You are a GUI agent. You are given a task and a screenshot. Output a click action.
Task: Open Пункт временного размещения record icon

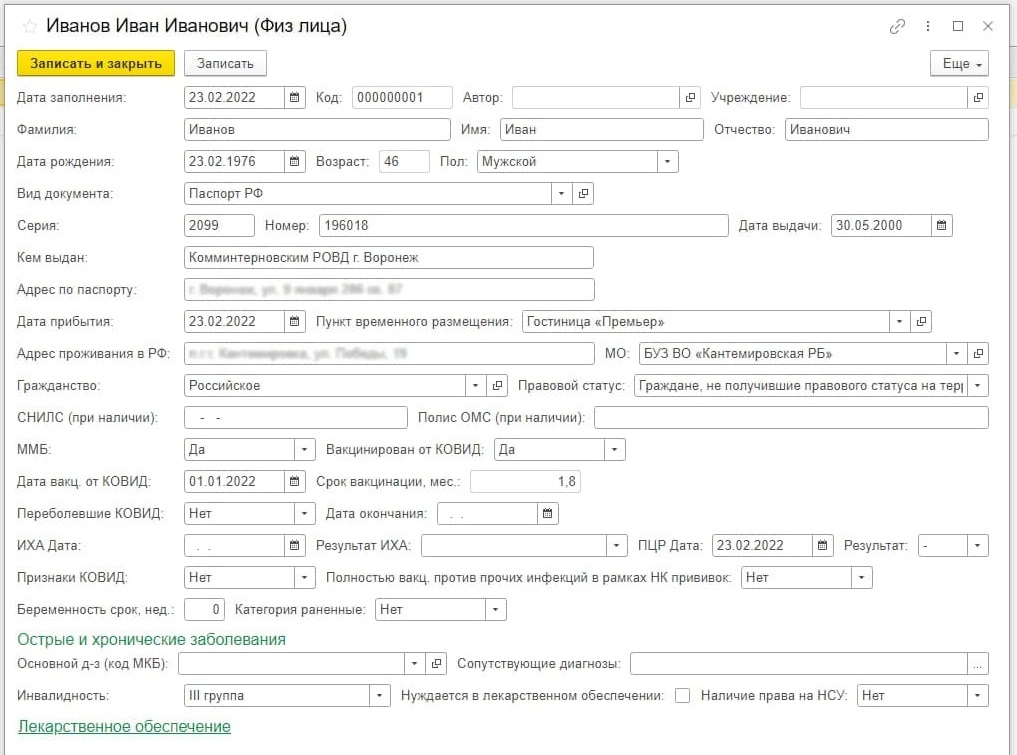(x=921, y=321)
